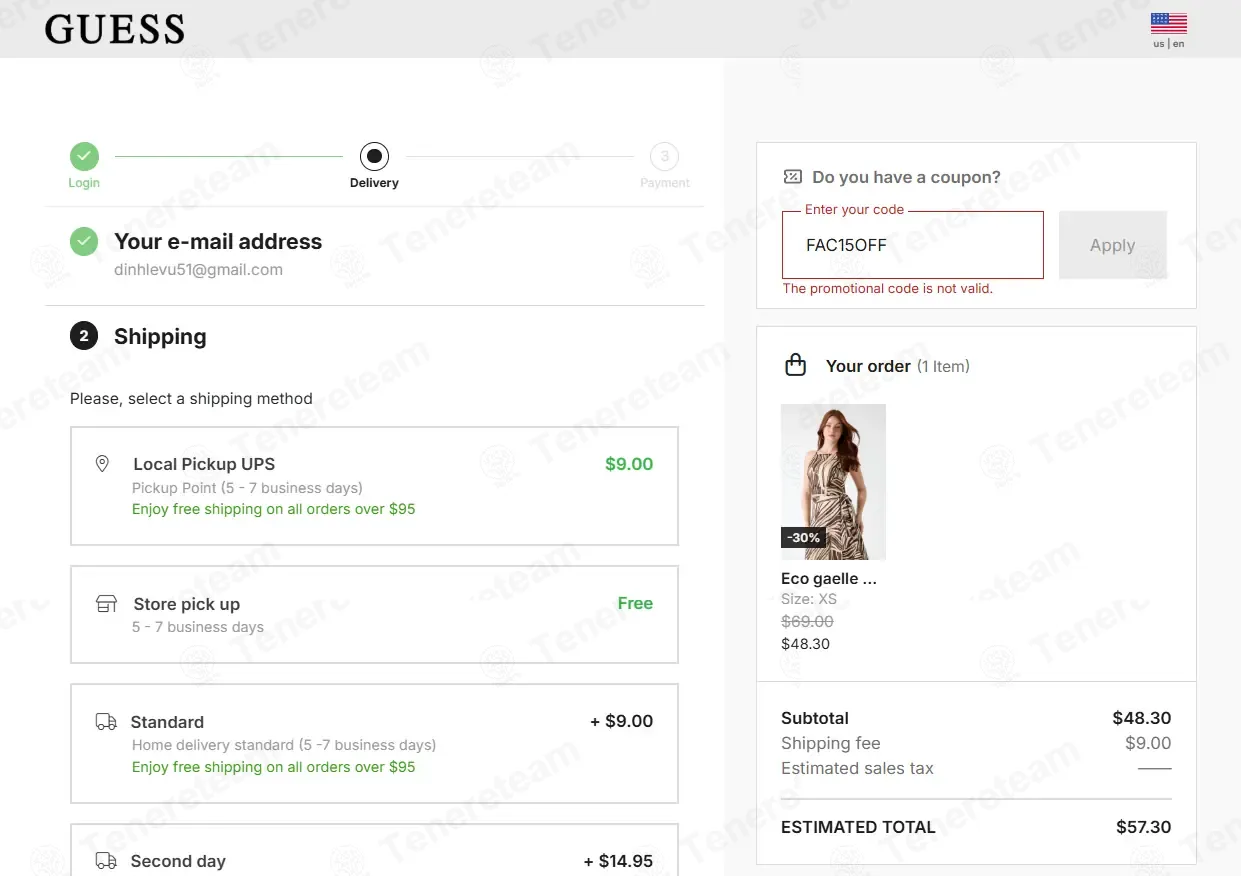Image resolution: width=1241 pixels, height=876 pixels.
Task: Click Home delivery standard description text
Action: (x=284, y=745)
